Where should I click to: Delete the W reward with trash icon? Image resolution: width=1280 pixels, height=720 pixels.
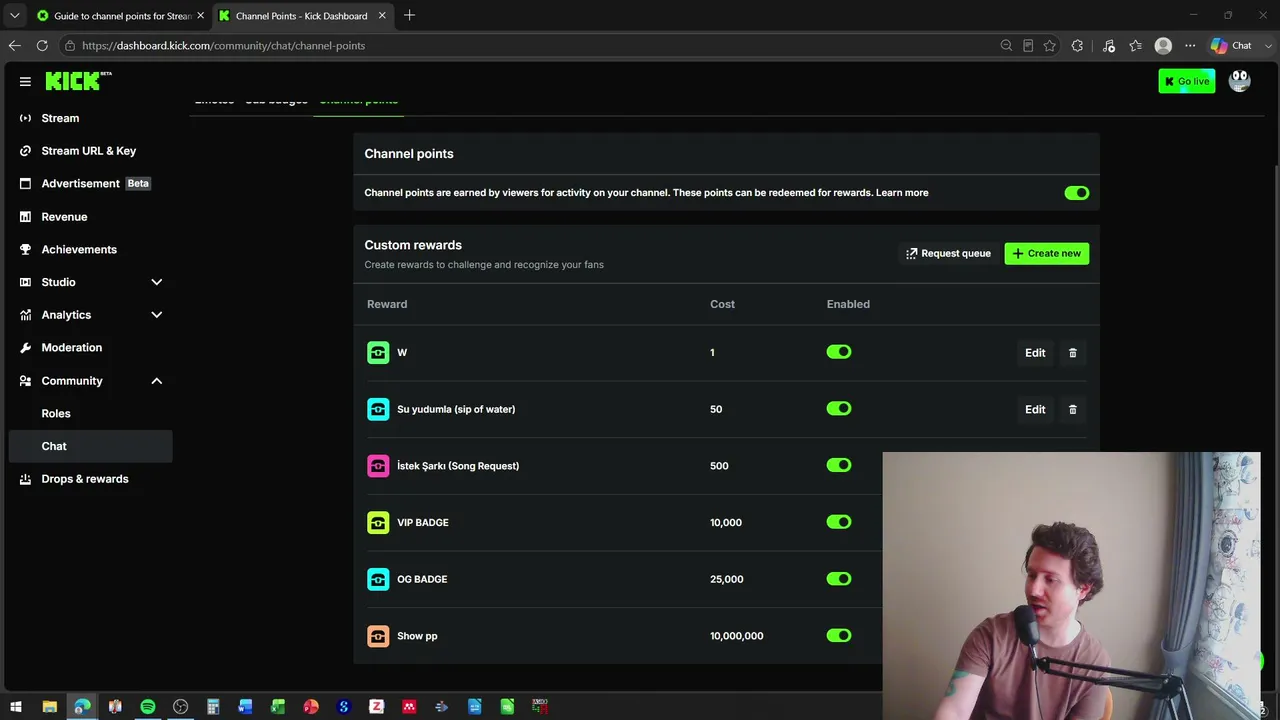point(1073,353)
